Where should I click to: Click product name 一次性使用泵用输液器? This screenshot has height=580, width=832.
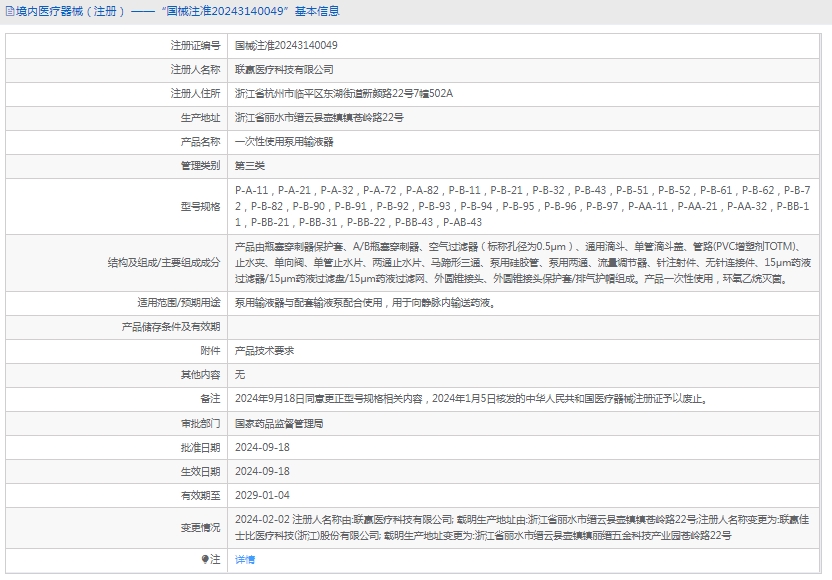[284, 142]
